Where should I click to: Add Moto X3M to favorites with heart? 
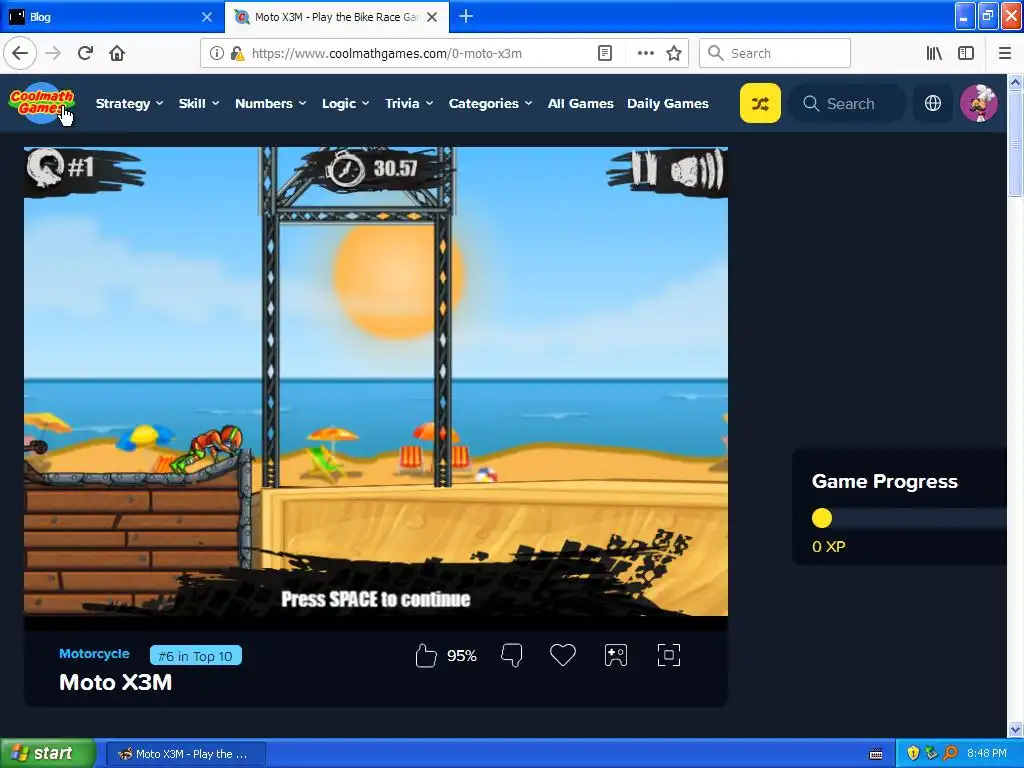coord(563,655)
